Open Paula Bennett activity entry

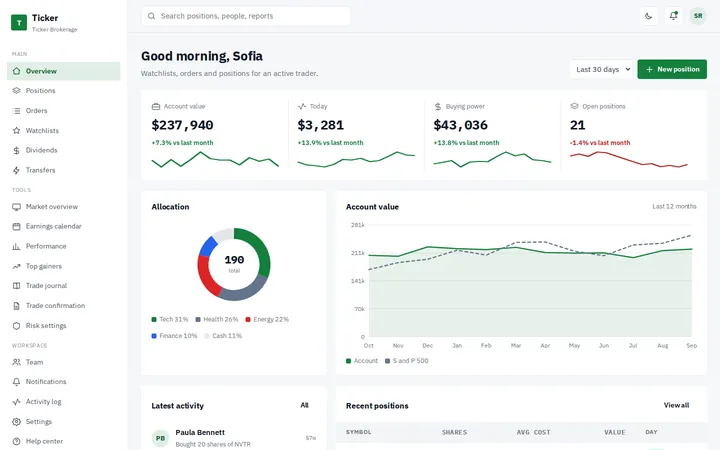coord(234,438)
